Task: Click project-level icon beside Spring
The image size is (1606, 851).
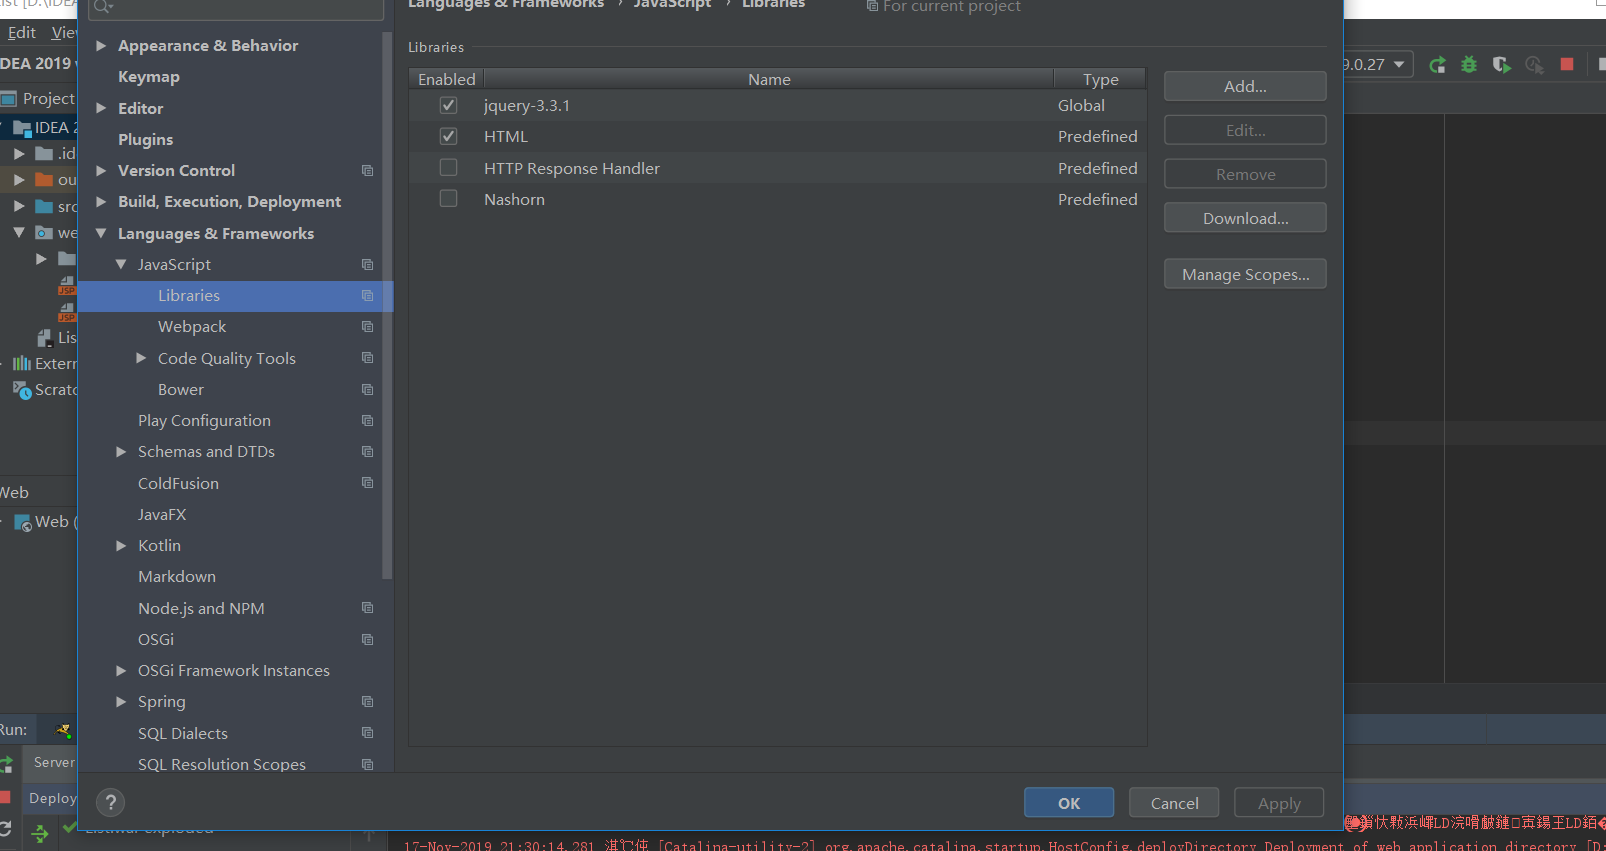Action: [367, 702]
